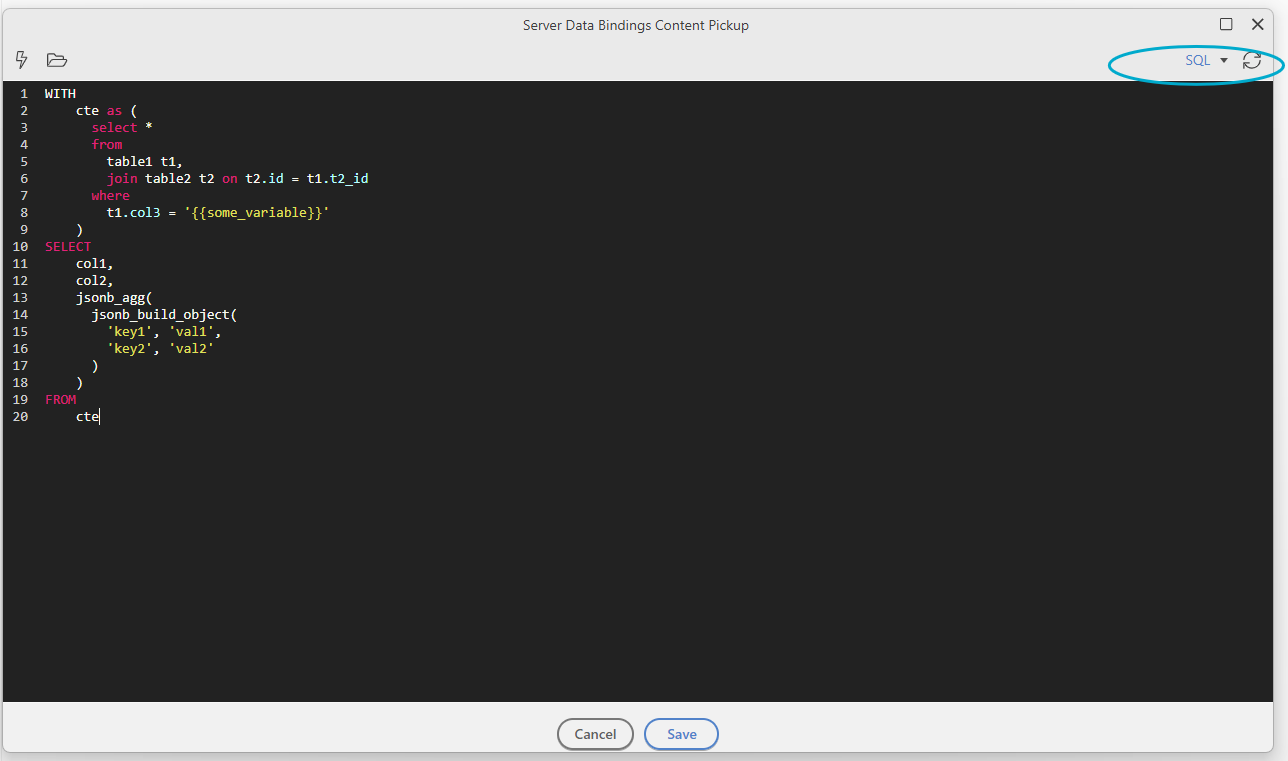Image resolution: width=1288 pixels, height=761 pixels.
Task: Open the SQL language dropdown
Action: (1206, 61)
